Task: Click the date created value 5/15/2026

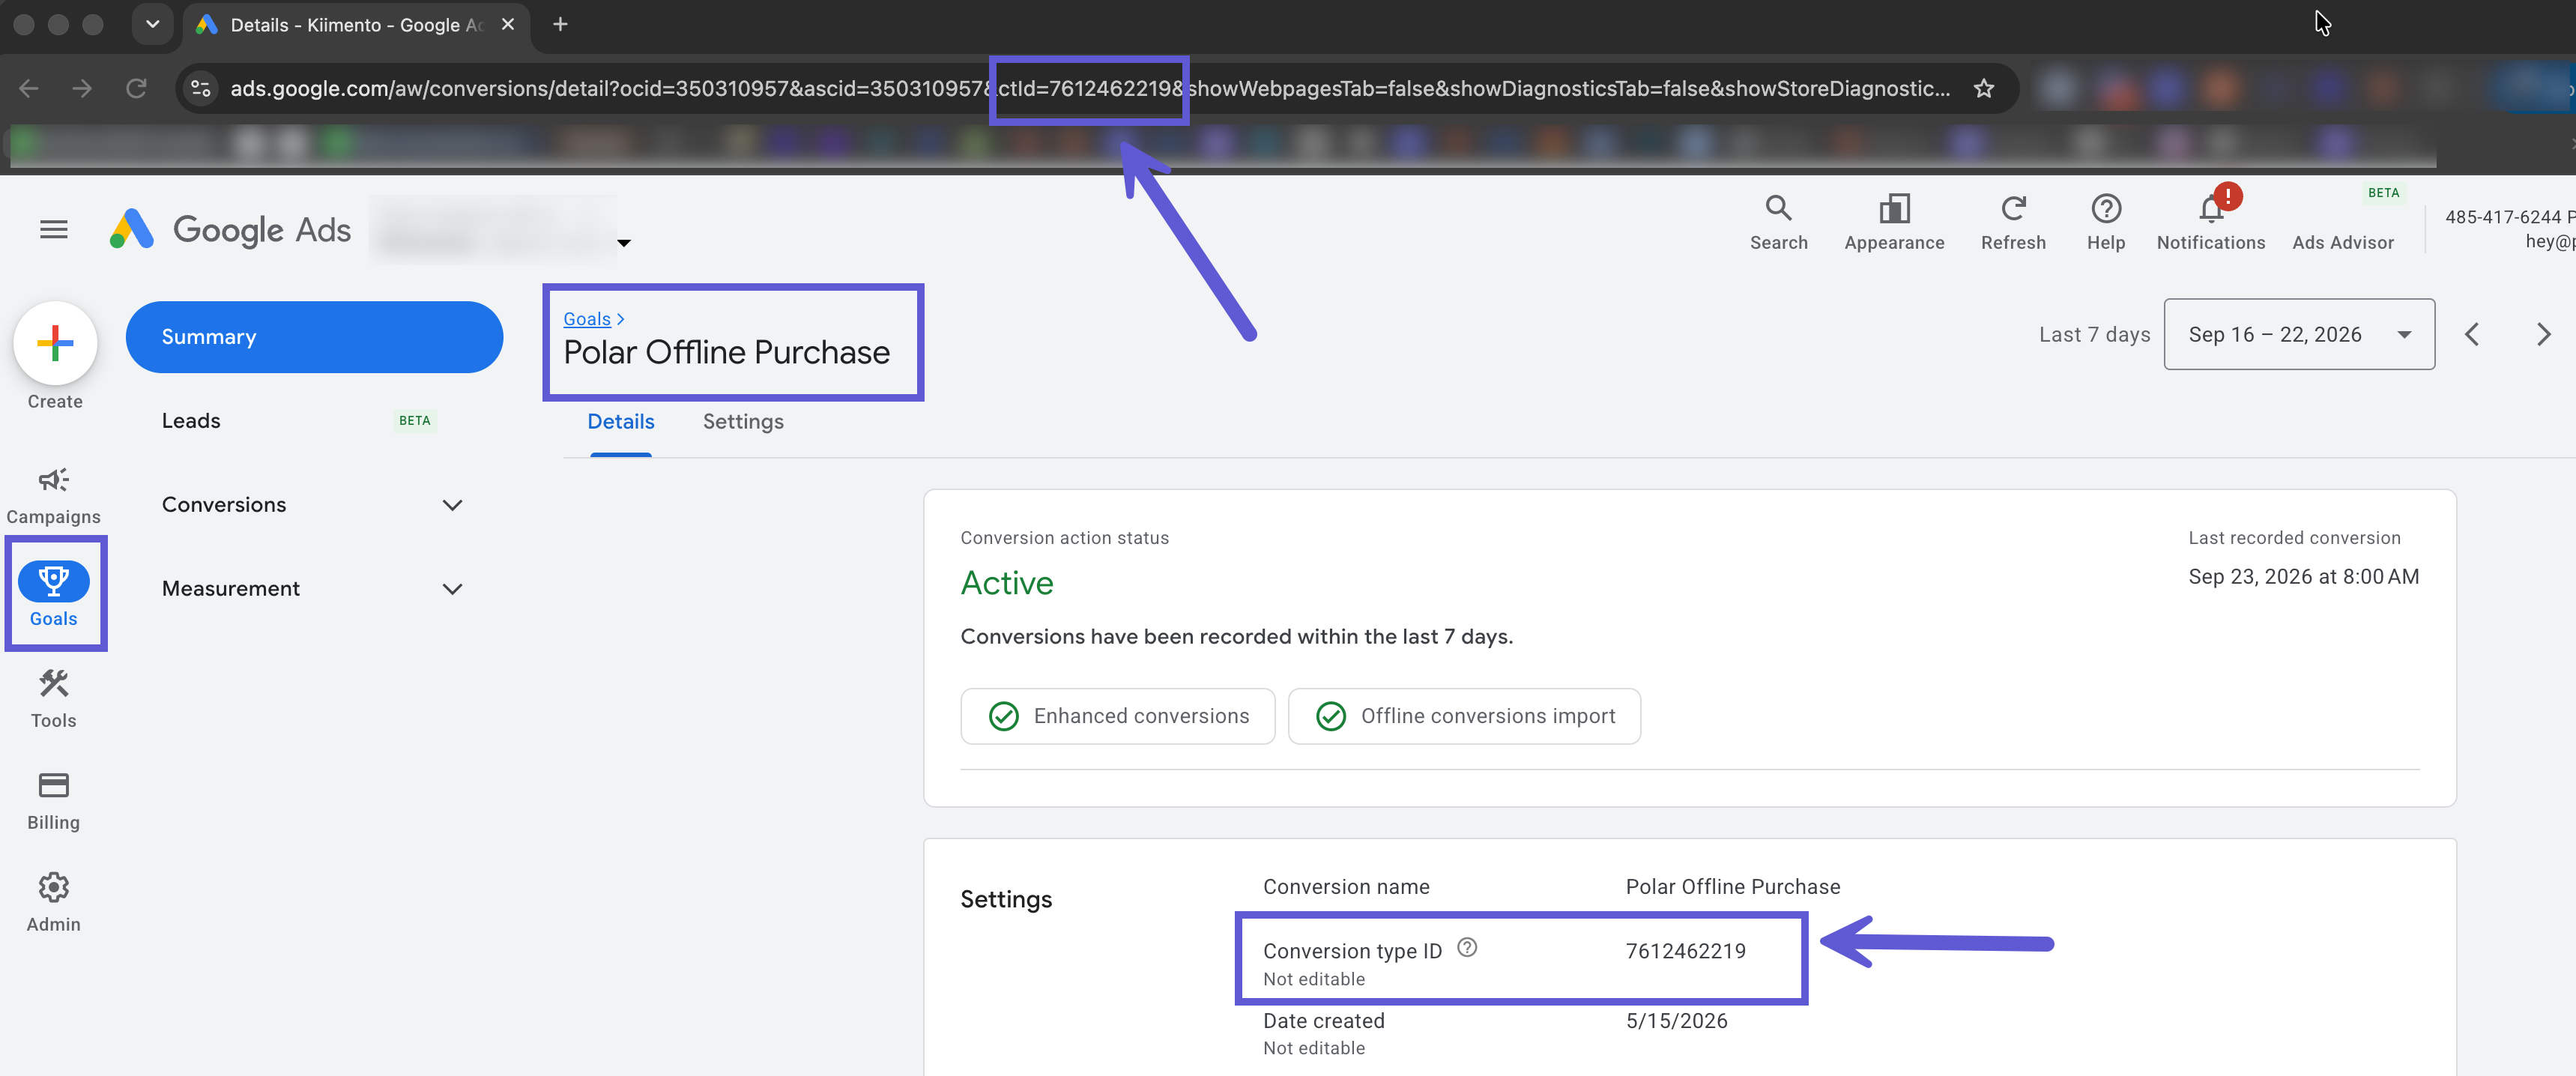Action: pos(1676,1021)
